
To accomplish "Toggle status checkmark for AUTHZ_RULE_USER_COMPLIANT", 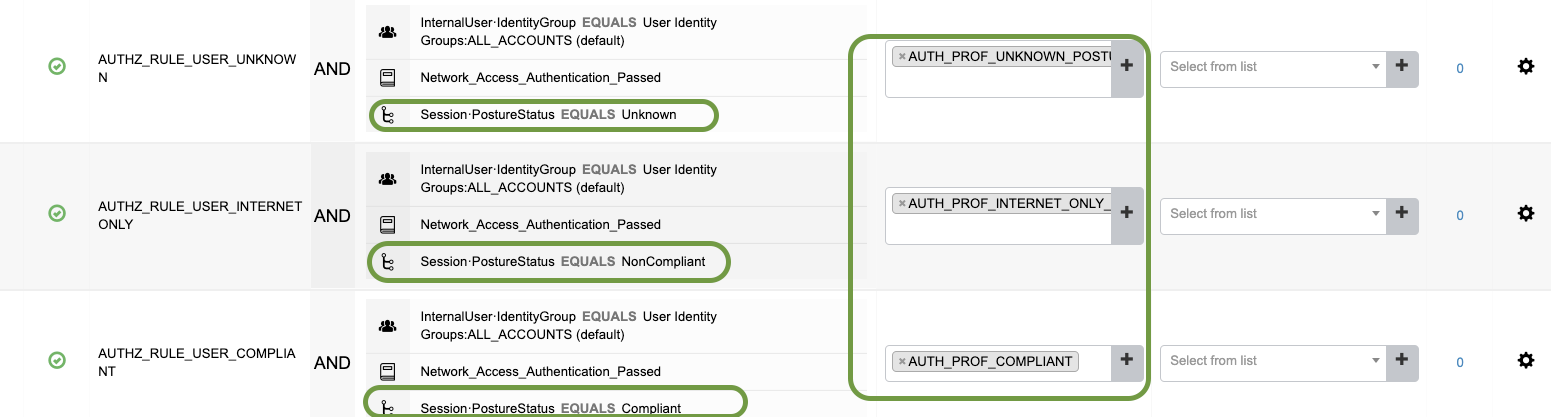I will coord(57,360).
